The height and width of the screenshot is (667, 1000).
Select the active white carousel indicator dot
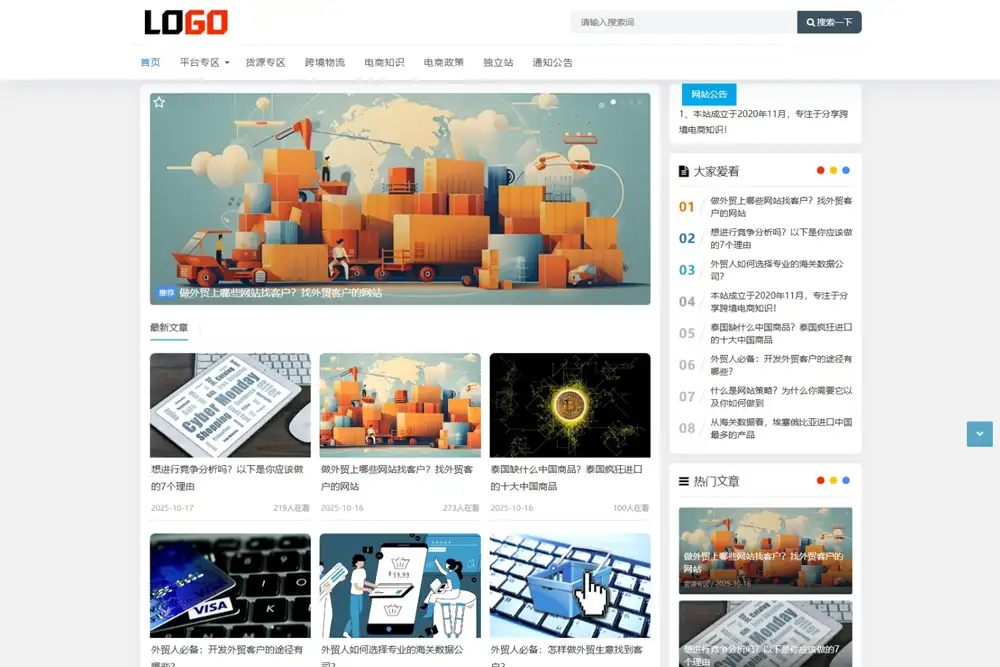pos(614,102)
